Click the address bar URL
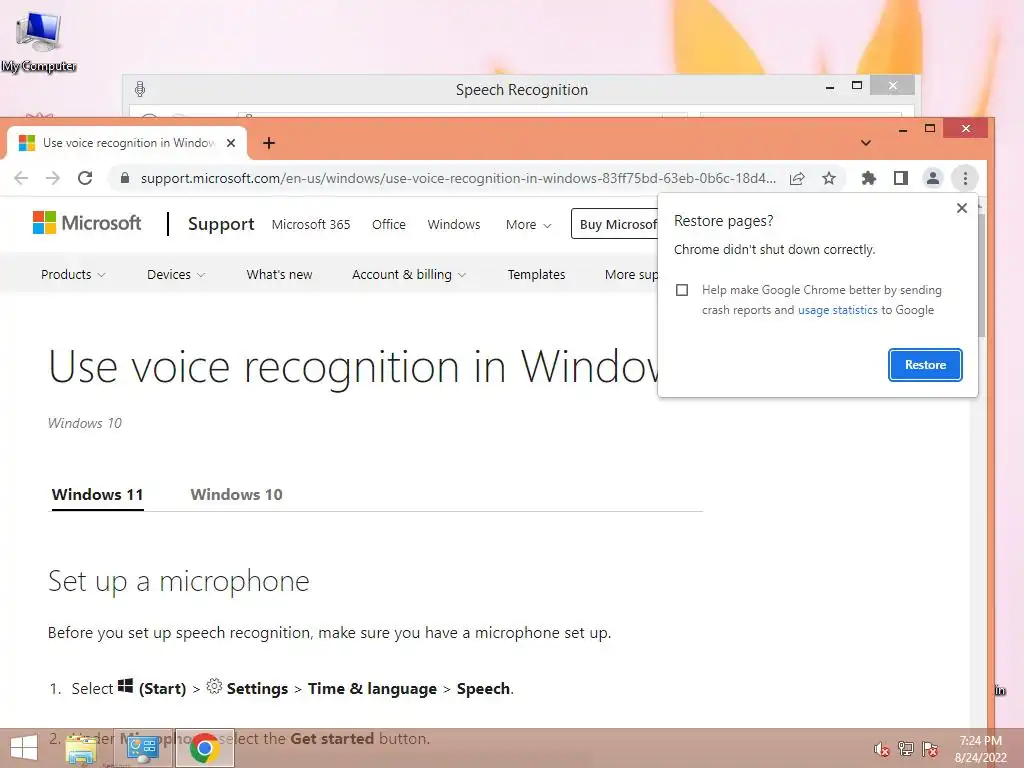 (x=458, y=178)
